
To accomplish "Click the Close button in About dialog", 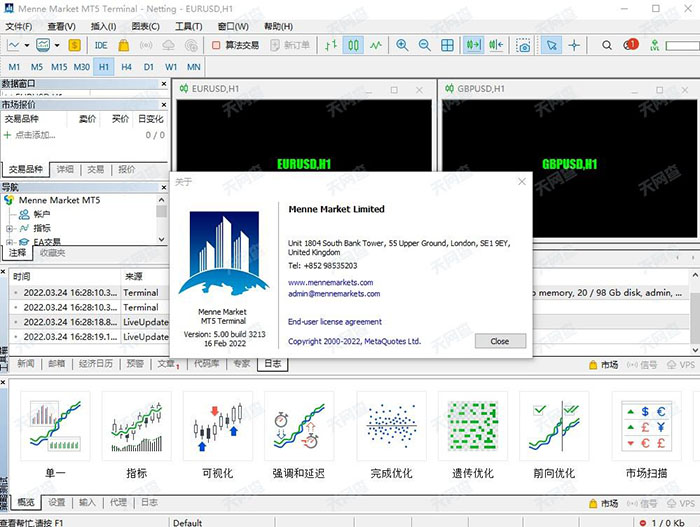I will (x=500, y=341).
